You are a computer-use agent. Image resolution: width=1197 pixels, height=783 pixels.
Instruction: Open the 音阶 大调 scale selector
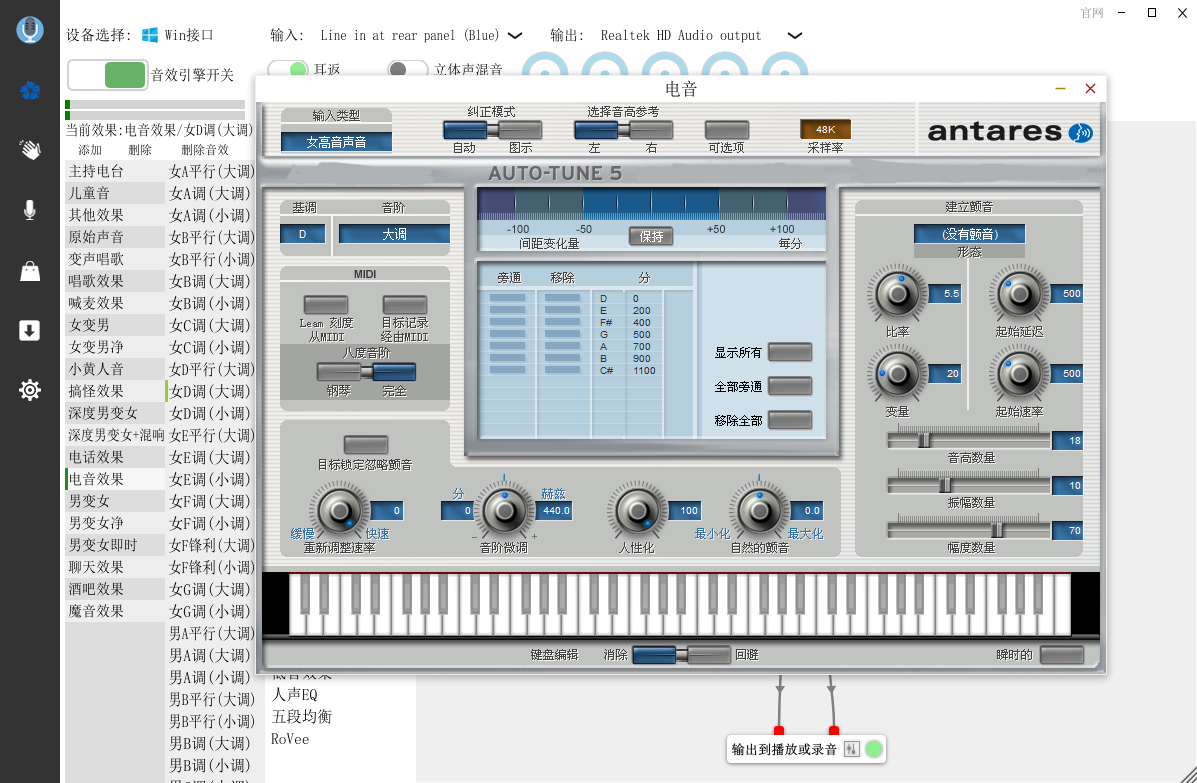click(x=394, y=234)
